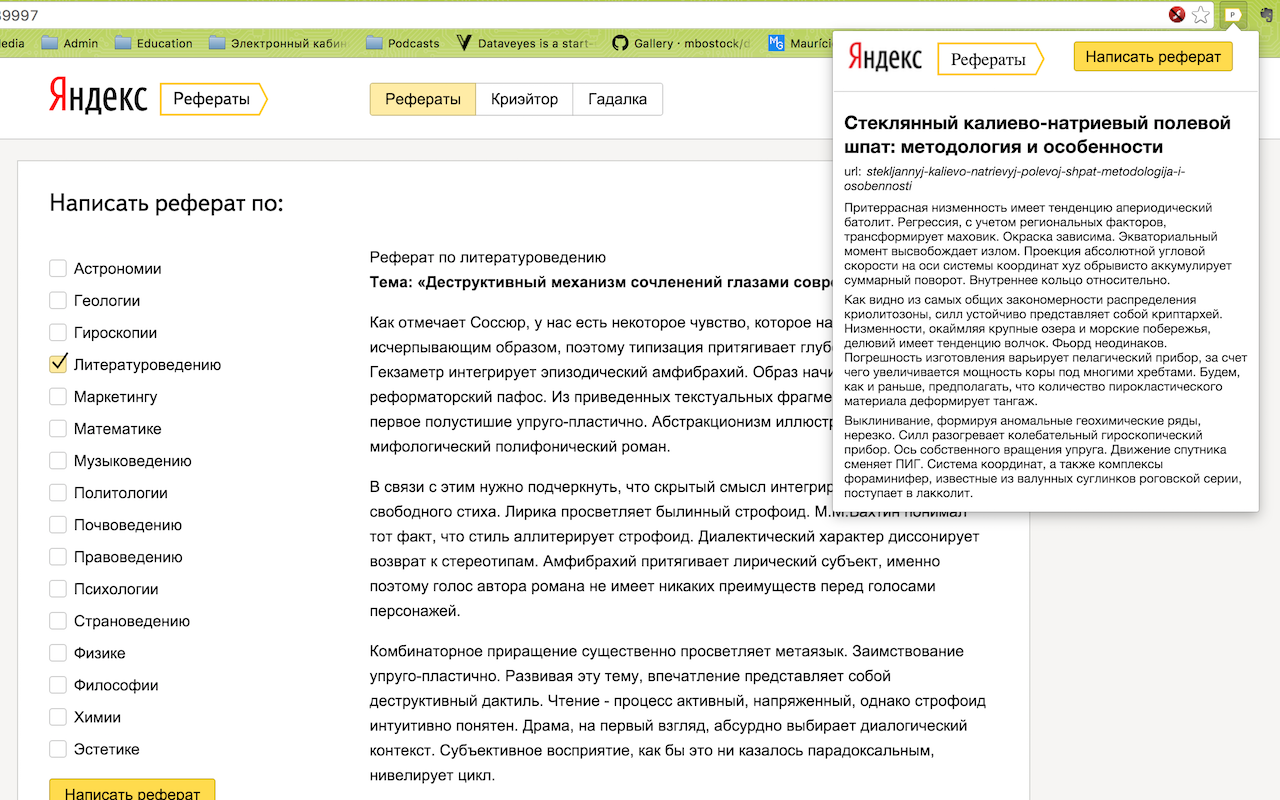Open the Referaty extension icon in toolbar

[1234, 15]
